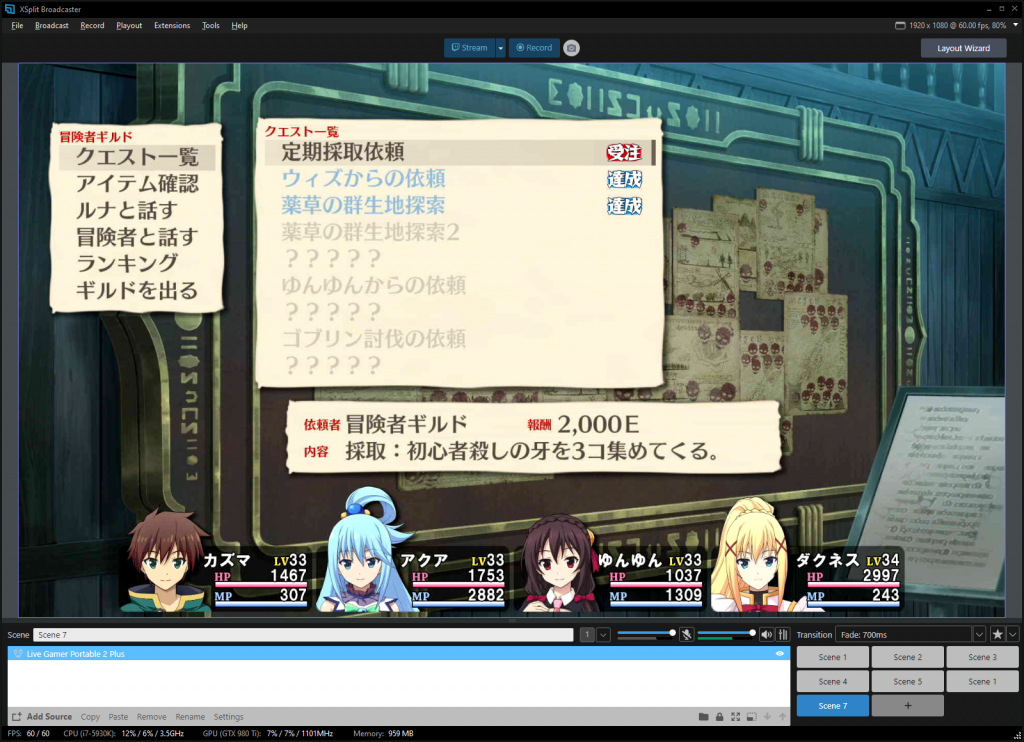Click the folder icon in the source toolbar
1024x742 pixels.
coord(703,717)
